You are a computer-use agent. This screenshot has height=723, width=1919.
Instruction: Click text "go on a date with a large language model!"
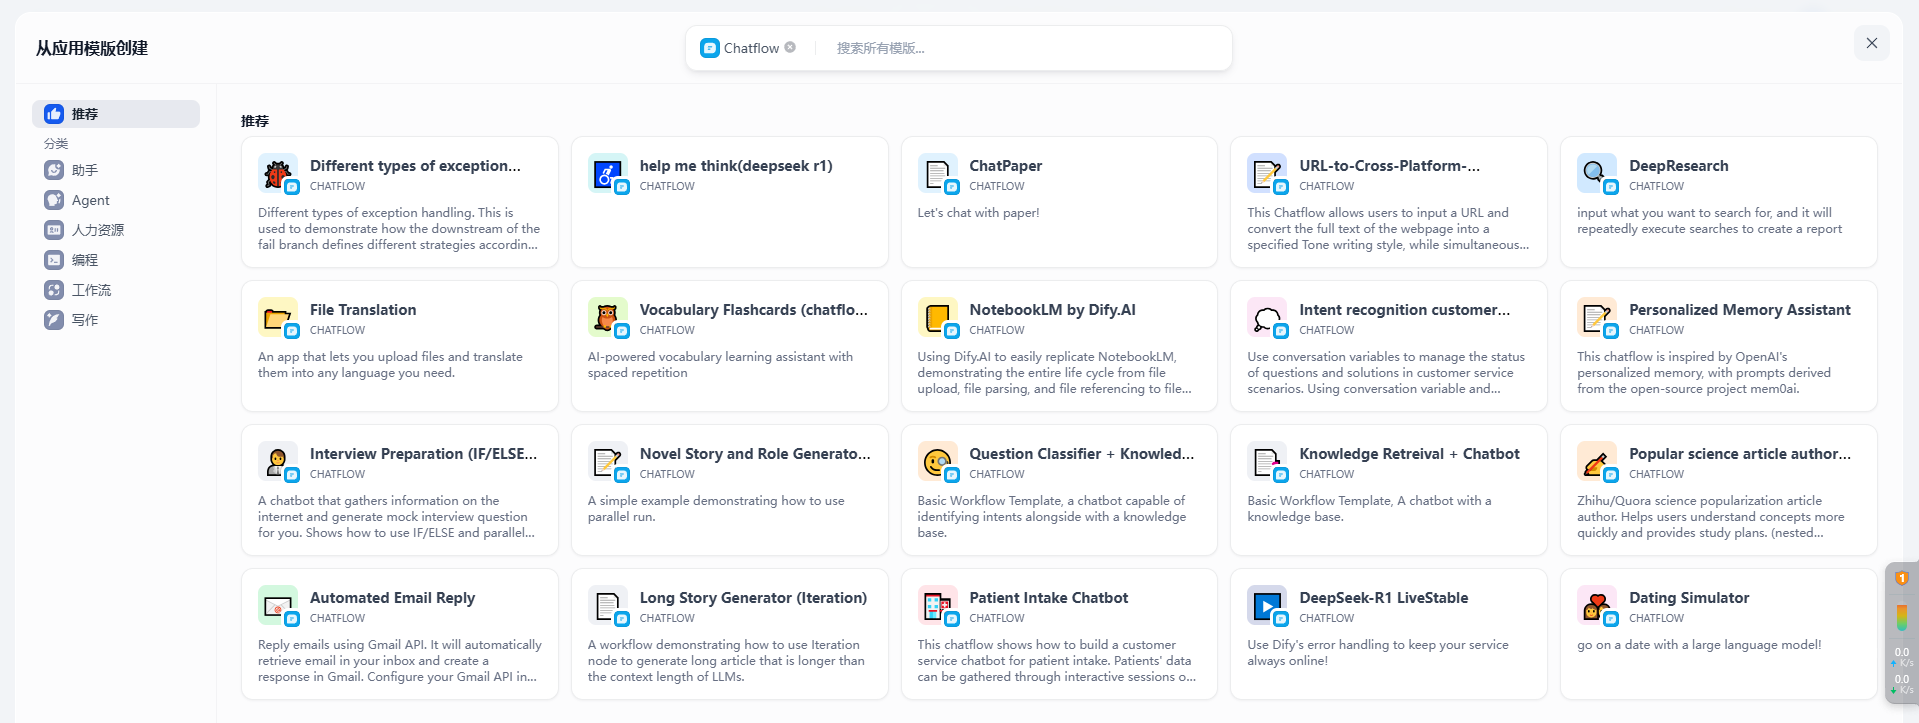[1699, 645]
